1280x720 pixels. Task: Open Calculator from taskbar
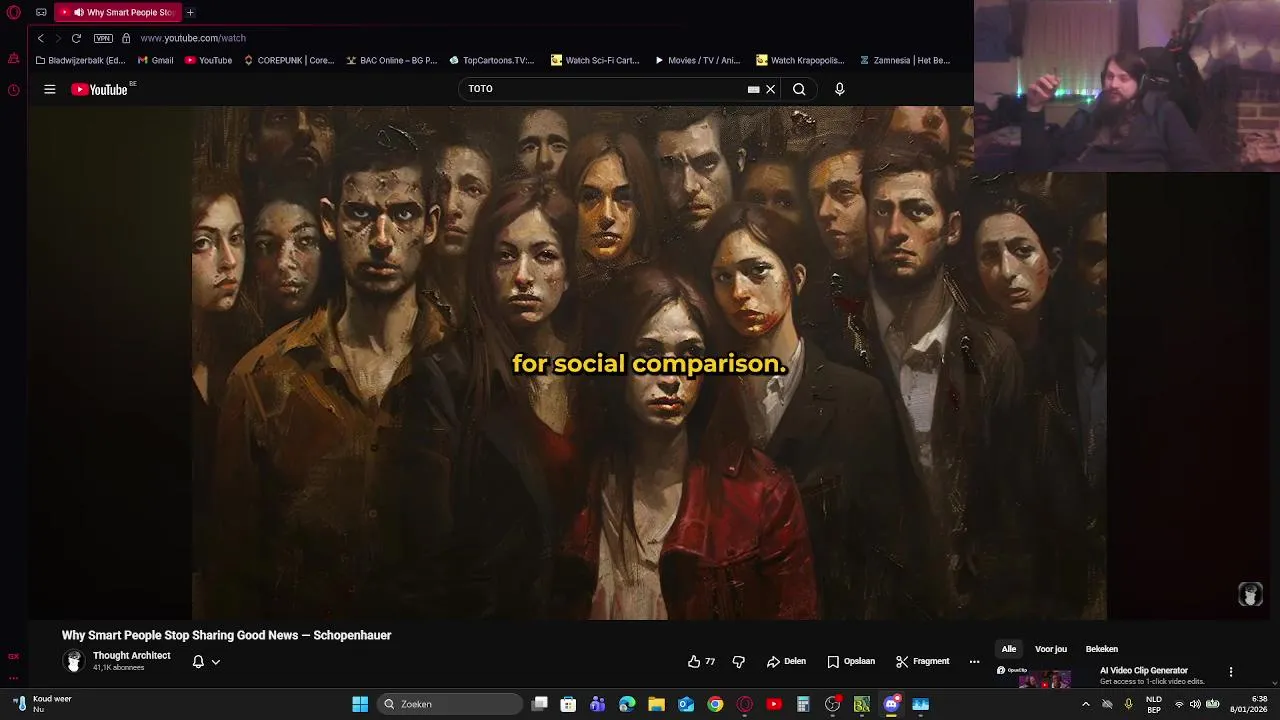pos(803,704)
